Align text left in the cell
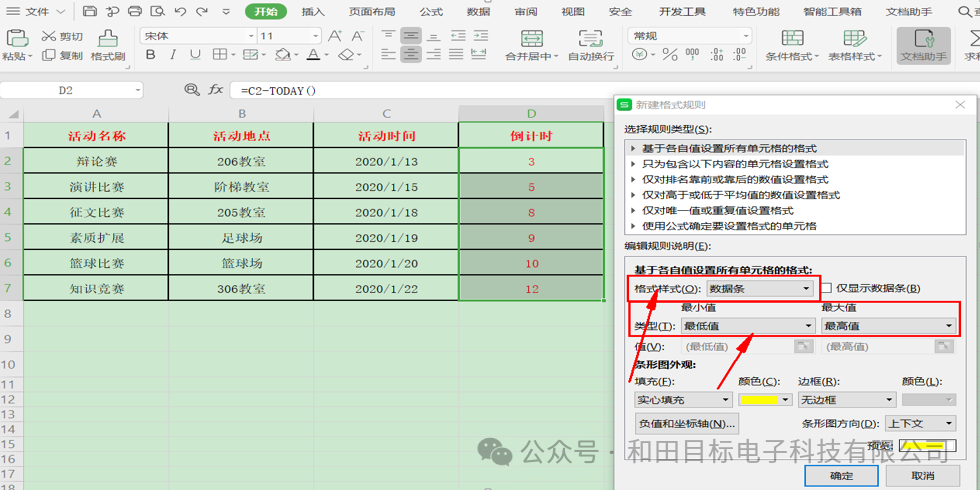 (x=388, y=55)
